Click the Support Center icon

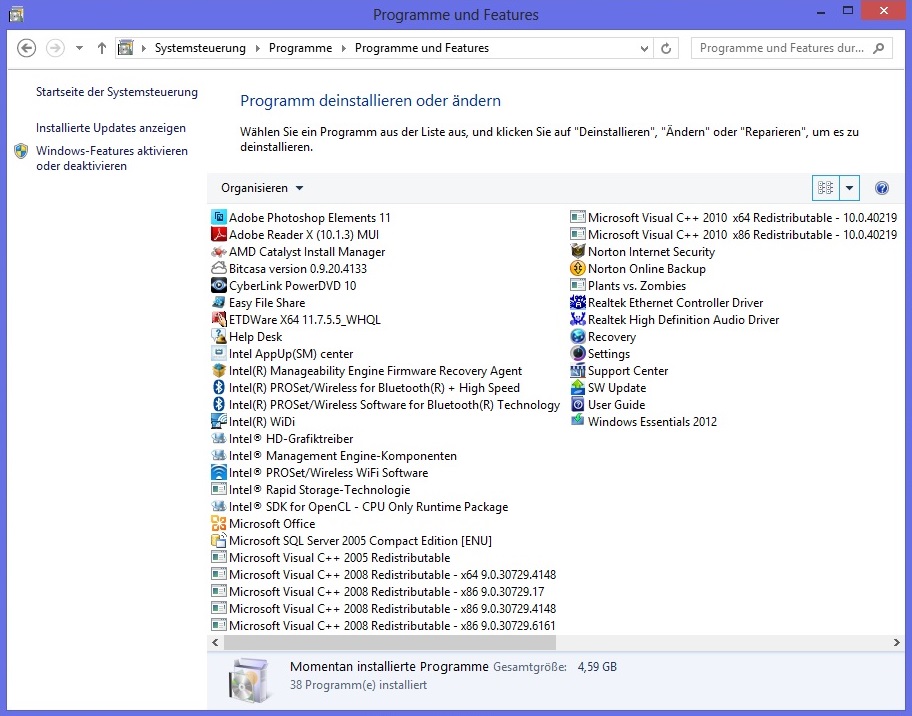[578, 371]
